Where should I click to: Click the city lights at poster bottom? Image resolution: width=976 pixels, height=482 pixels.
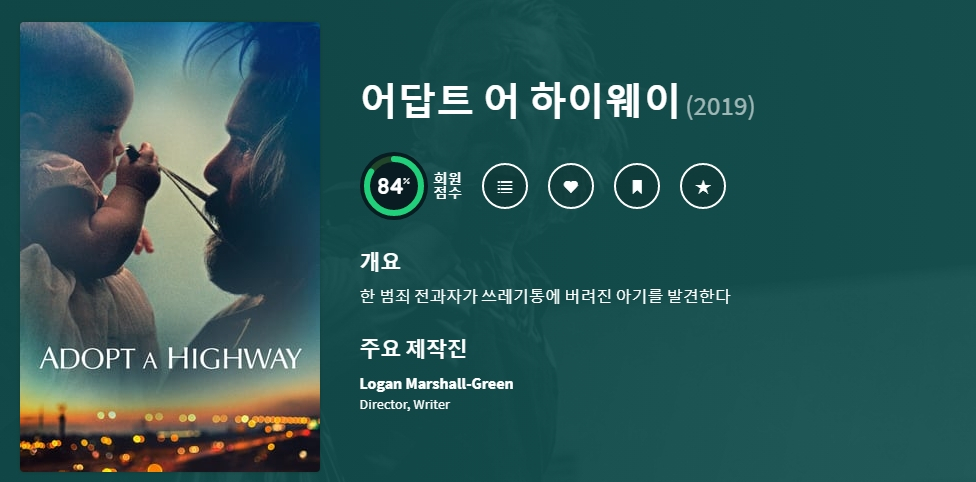(x=170, y=439)
